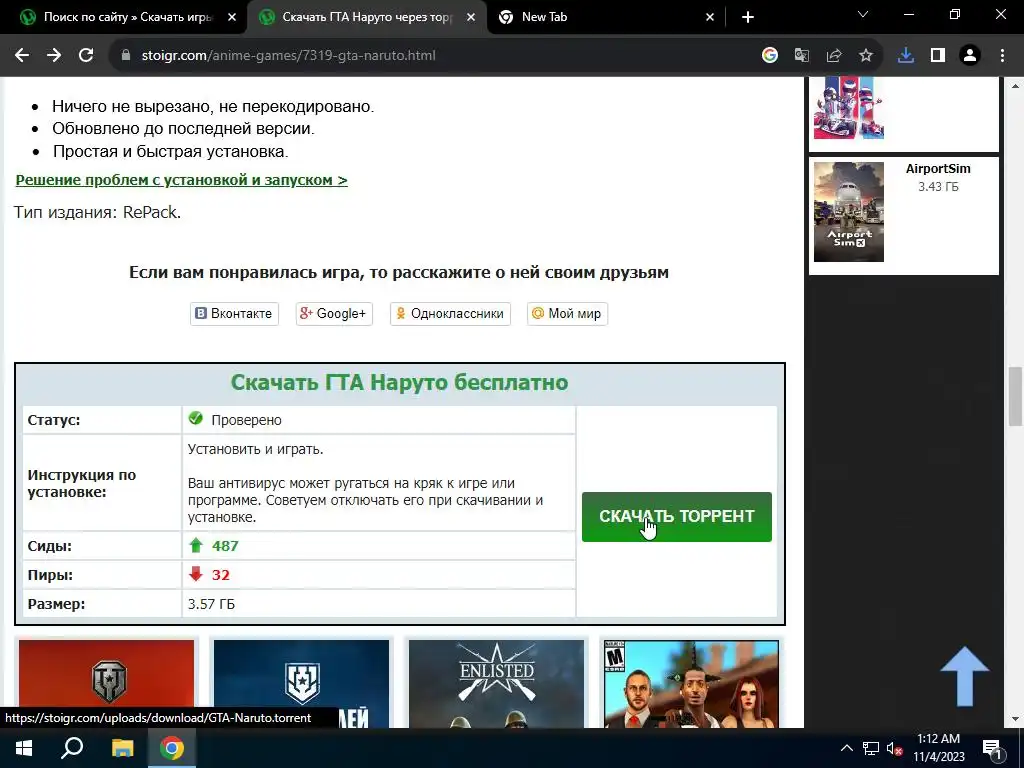1024x768 pixels.
Task: Show hidden system tray icons
Action: [846, 748]
